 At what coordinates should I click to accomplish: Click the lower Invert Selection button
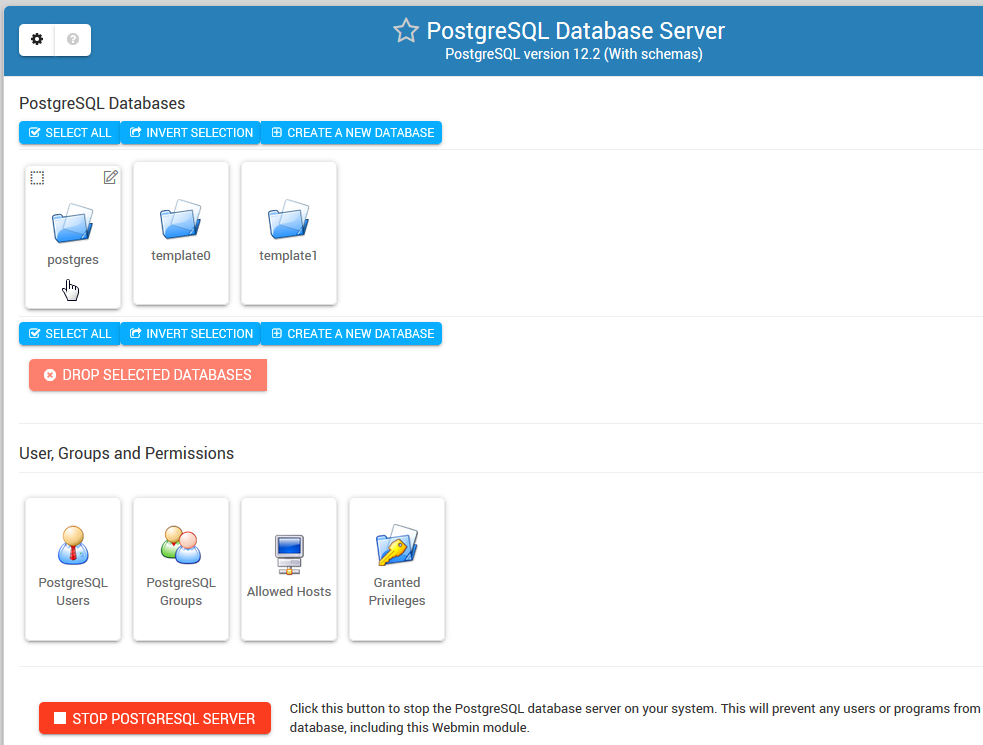tap(191, 334)
